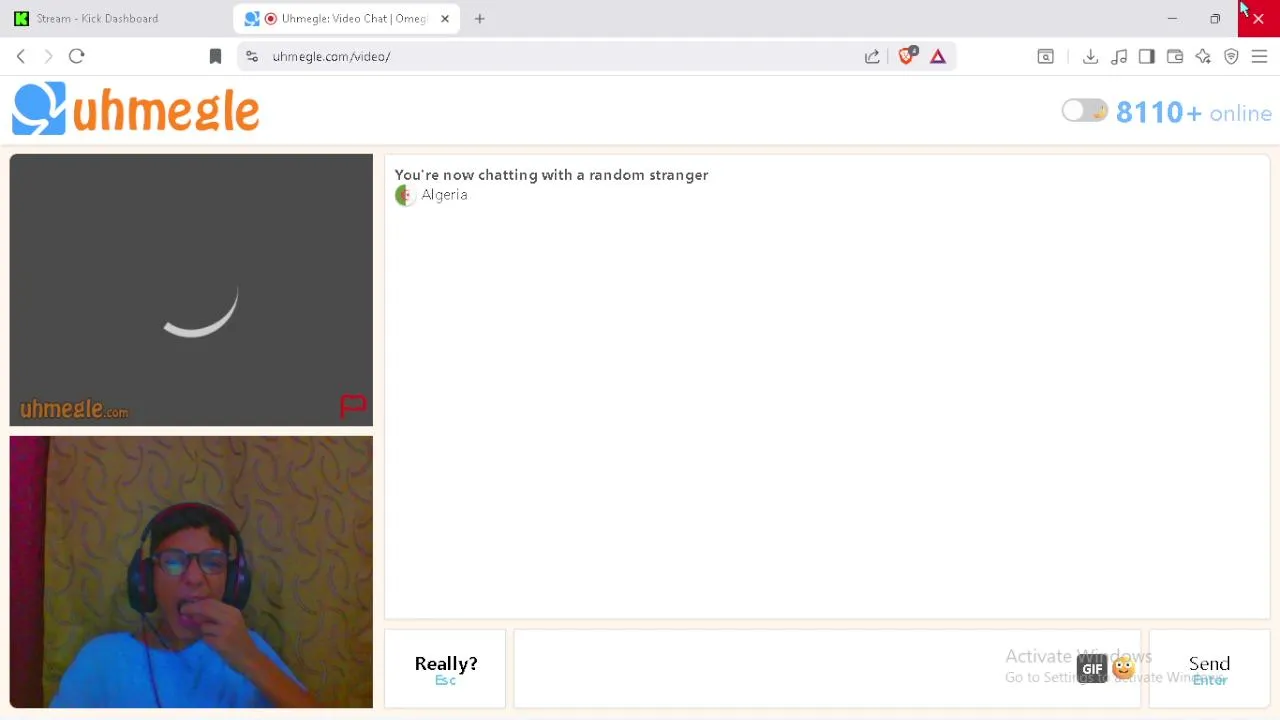Open Brave Rewards triangle icon
The height and width of the screenshot is (720, 1280).
click(938, 57)
